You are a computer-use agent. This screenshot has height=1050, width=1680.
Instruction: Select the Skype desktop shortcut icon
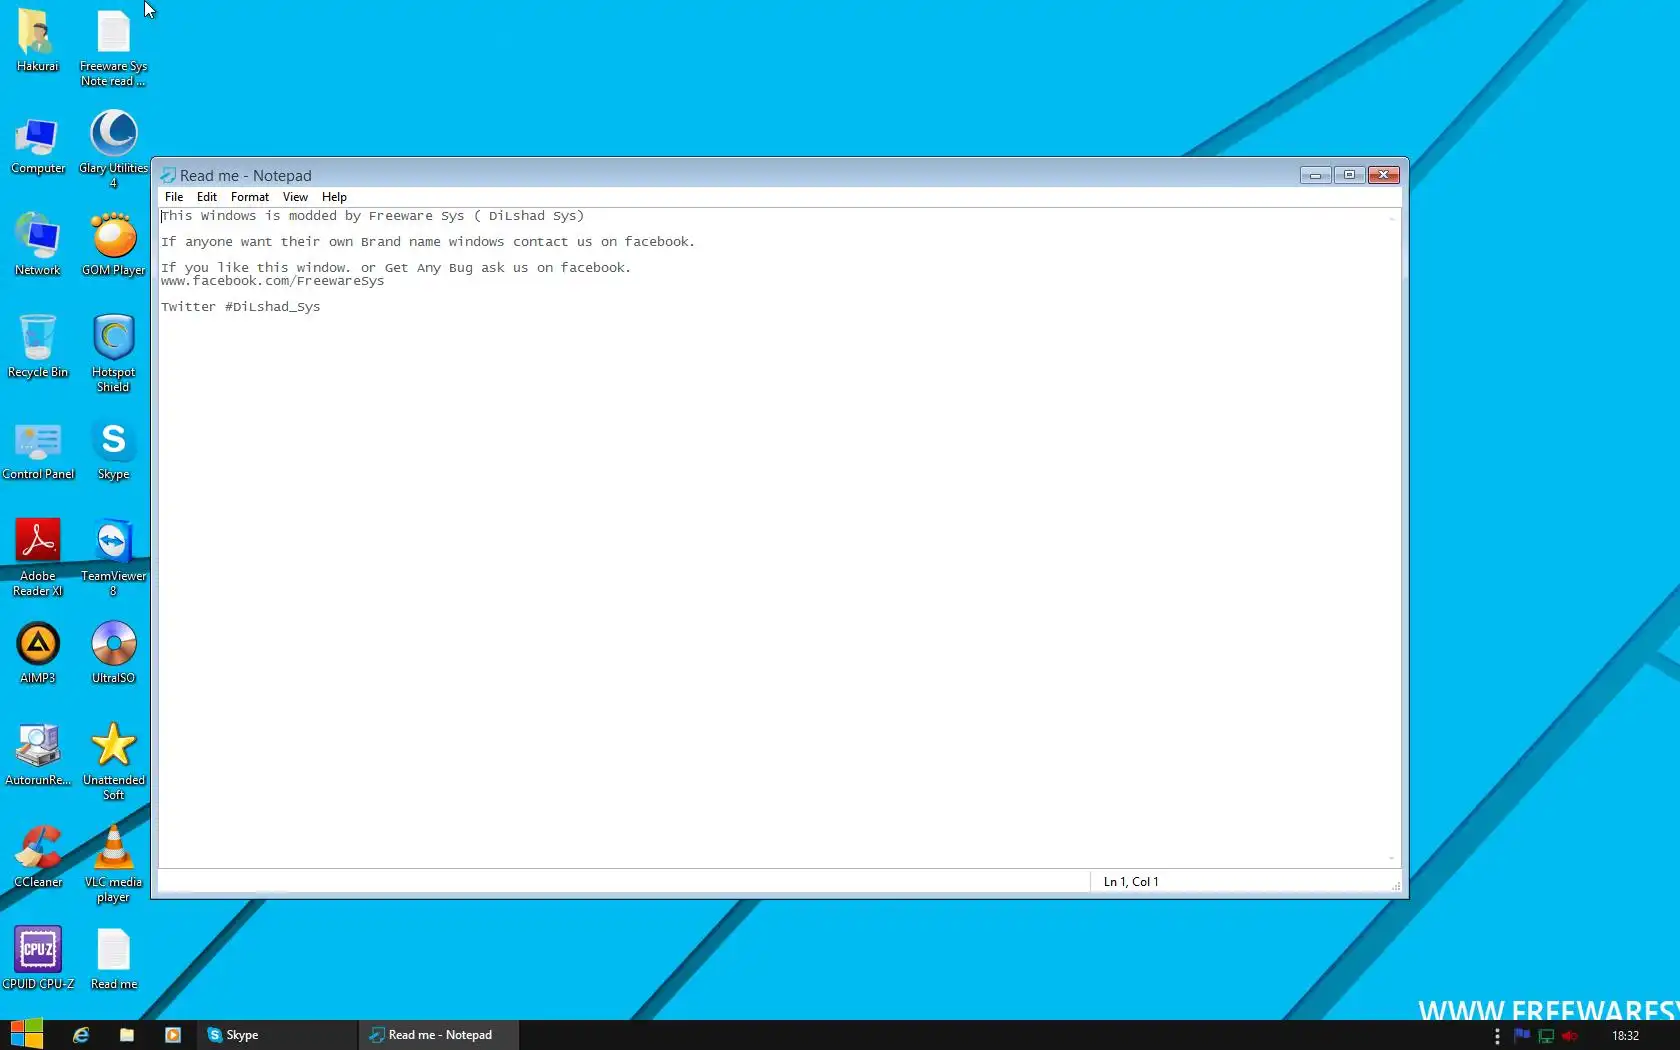(x=113, y=448)
